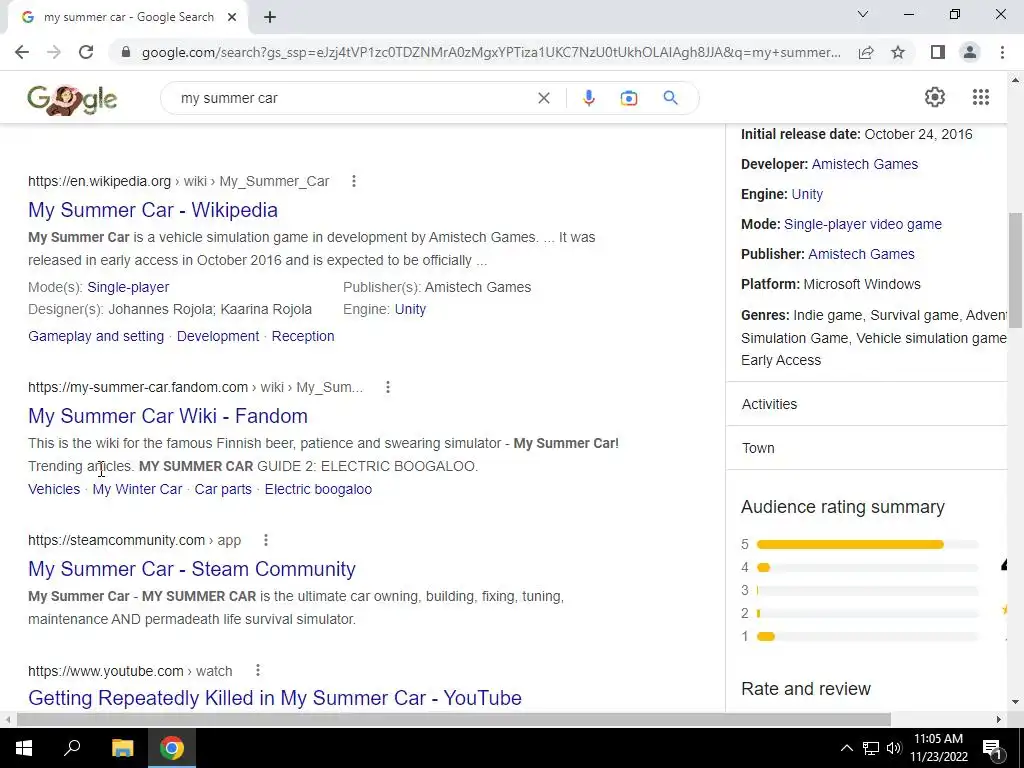Follow the 'Single-player' link under Wikipedia
Viewport: 1024px width, 768px height.
pos(128,287)
